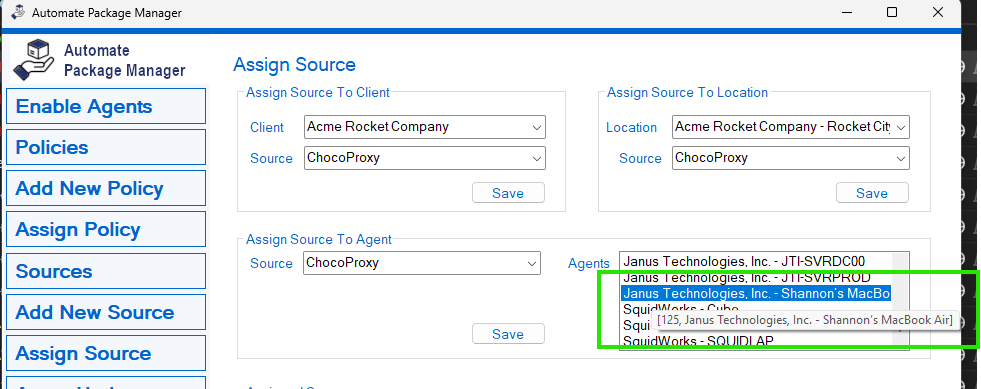Select Assign Policy in the sidebar
The width and height of the screenshot is (981, 389).
106,230
